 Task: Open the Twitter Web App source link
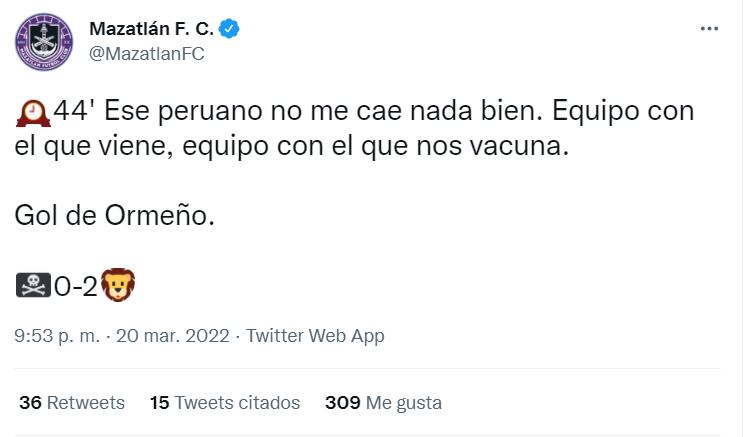[x=314, y=336]
